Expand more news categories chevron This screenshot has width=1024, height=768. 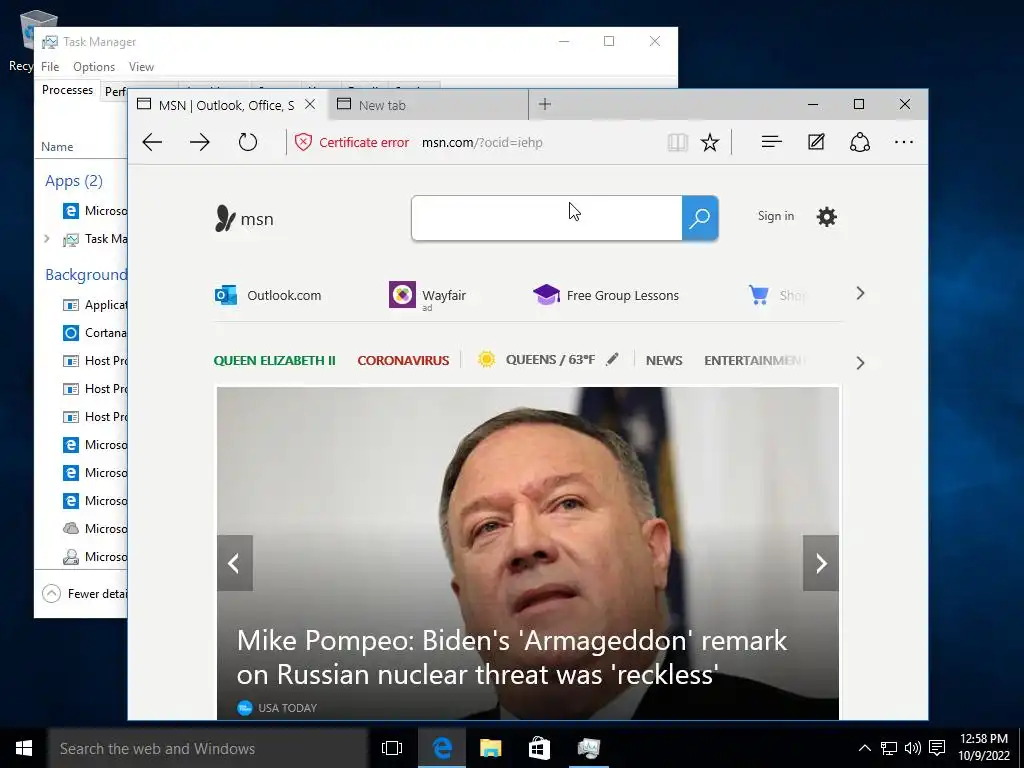[x=860, y=363]
